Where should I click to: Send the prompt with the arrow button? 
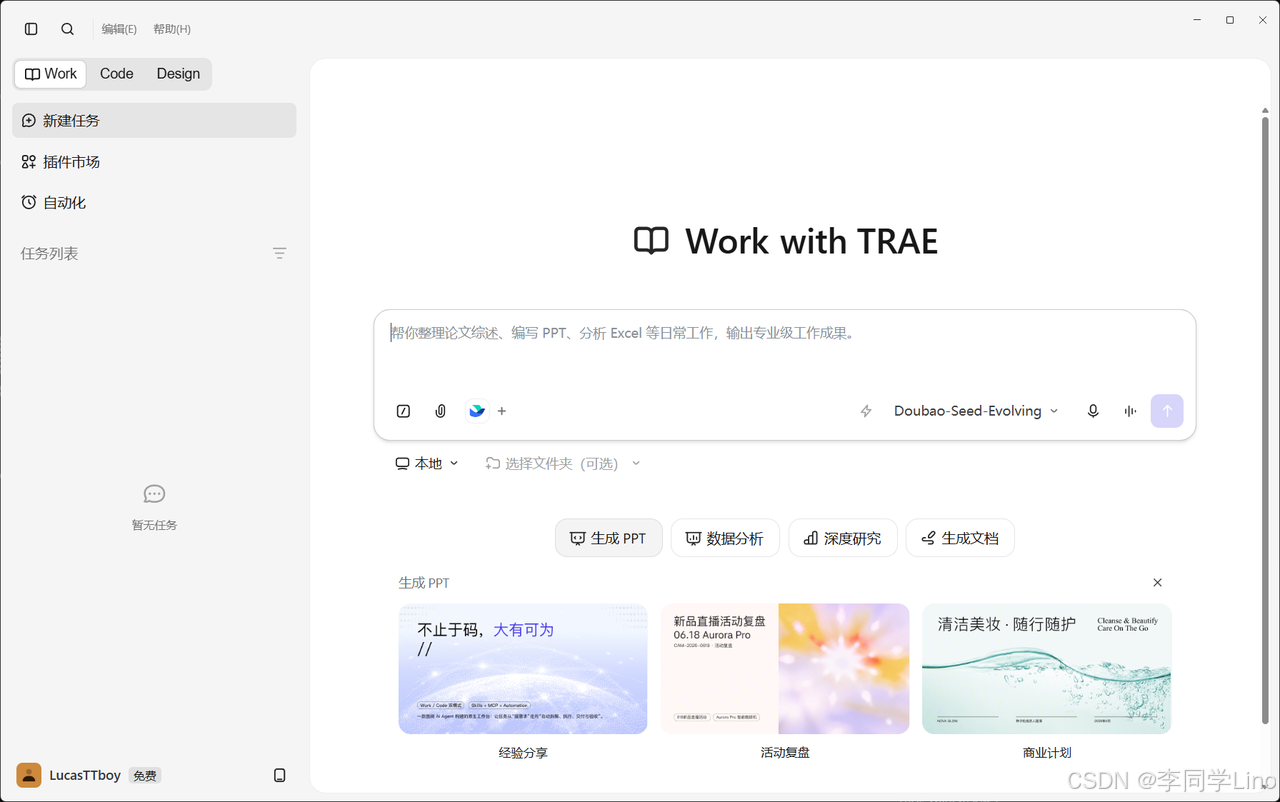(1167, 411)
